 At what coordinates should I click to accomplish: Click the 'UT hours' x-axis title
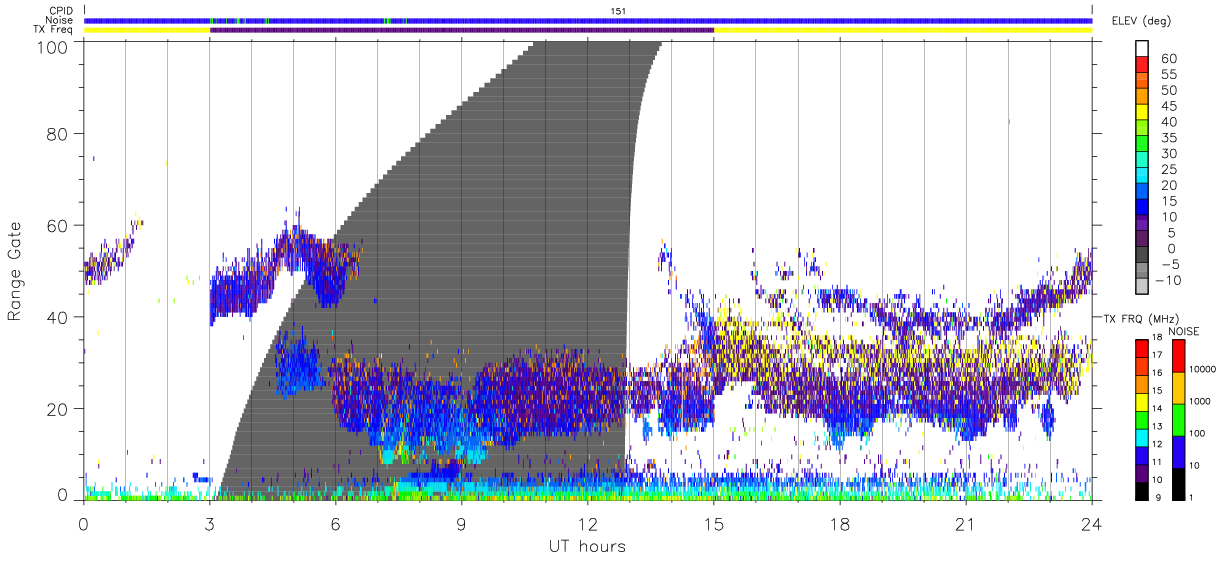587,547
